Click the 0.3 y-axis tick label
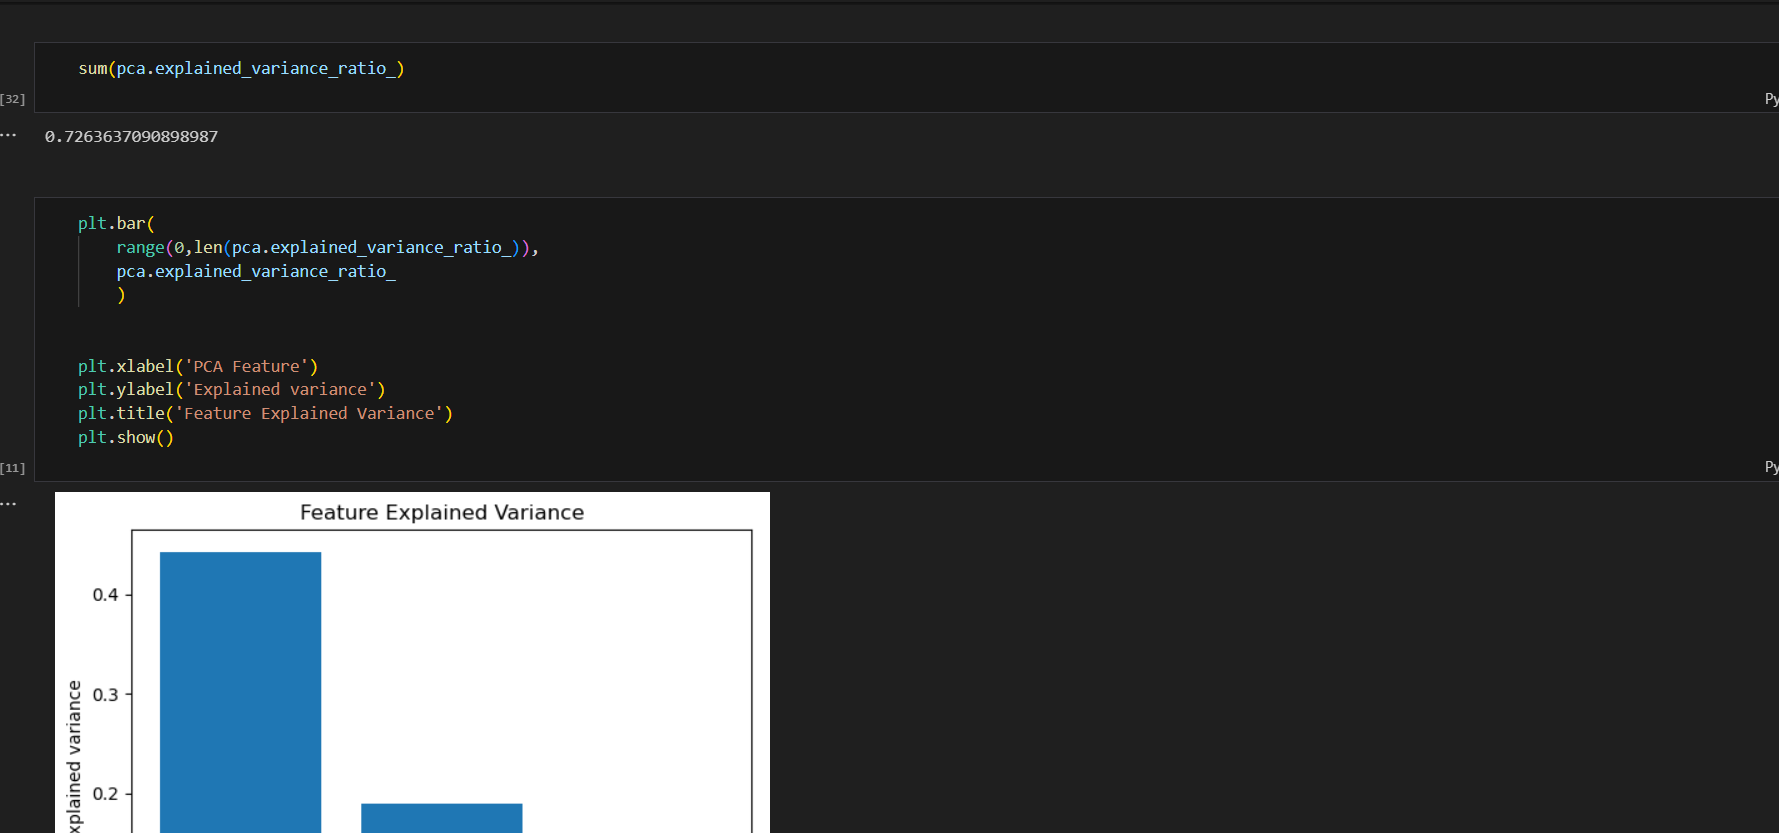Viewport: 1779px width, 833px height. pos(105,694)
